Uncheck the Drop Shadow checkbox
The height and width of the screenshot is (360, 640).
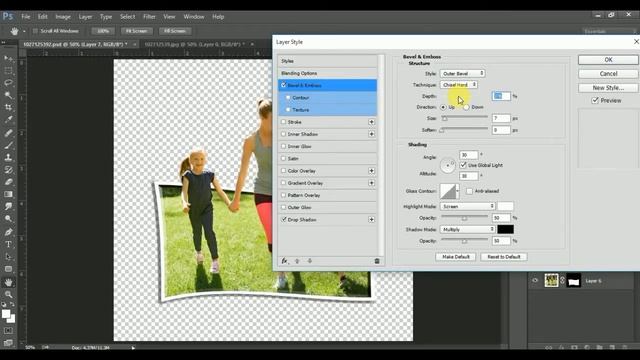[284, 220]
